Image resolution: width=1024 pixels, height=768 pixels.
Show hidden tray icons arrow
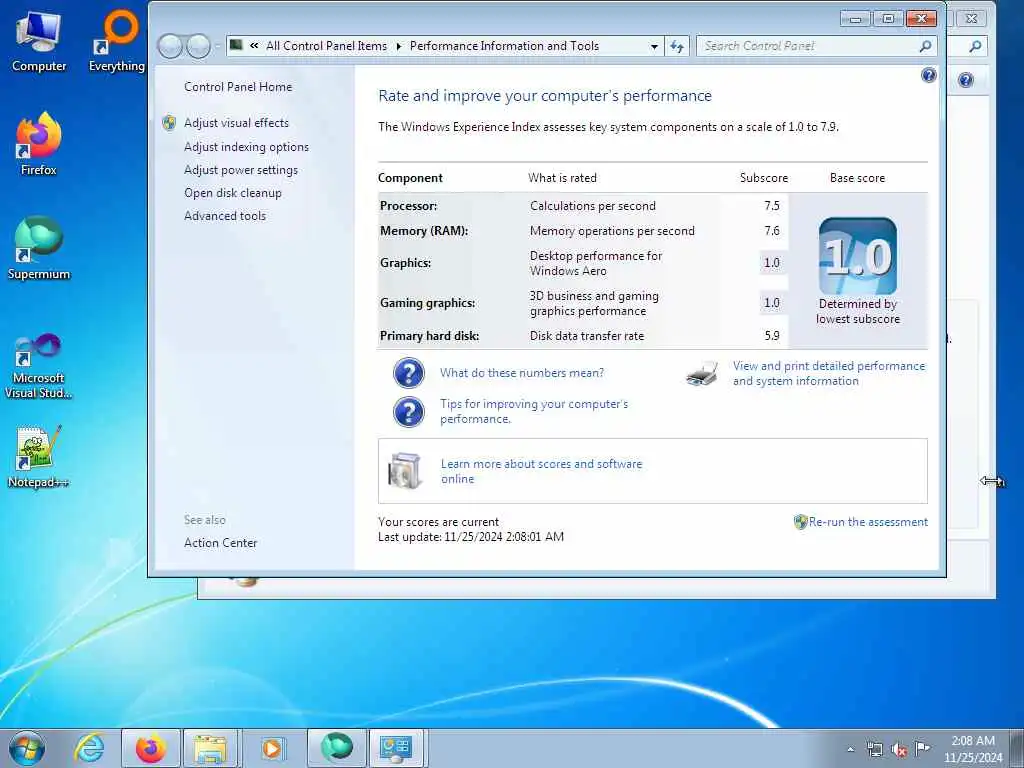tap(850, 749)
